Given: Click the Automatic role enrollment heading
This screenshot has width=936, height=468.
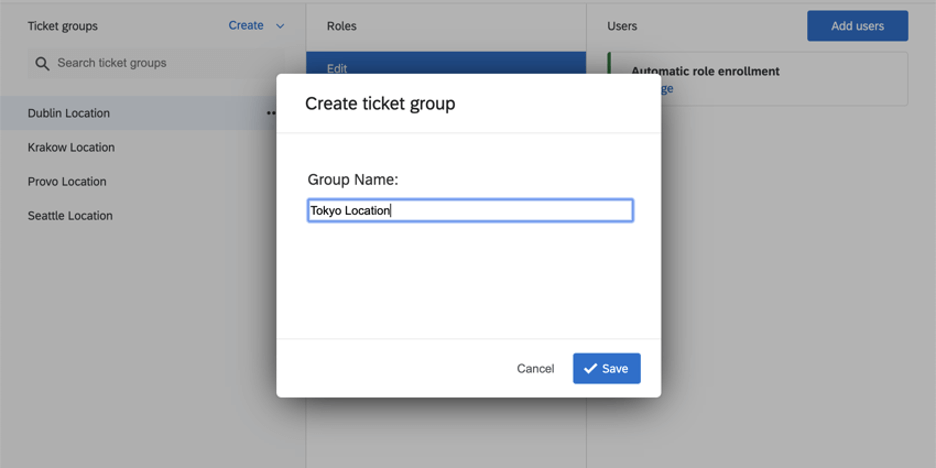Looking at the screenshot, I should point(705,71).
